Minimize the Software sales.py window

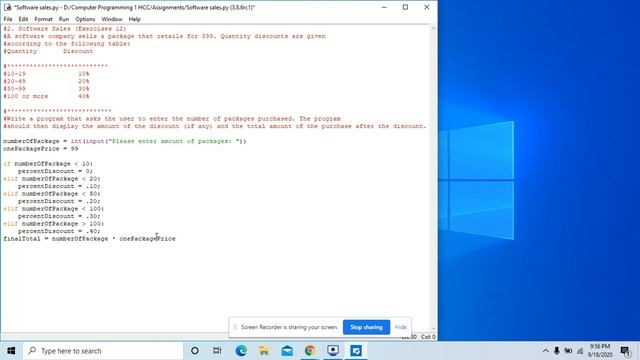(384, 7)
